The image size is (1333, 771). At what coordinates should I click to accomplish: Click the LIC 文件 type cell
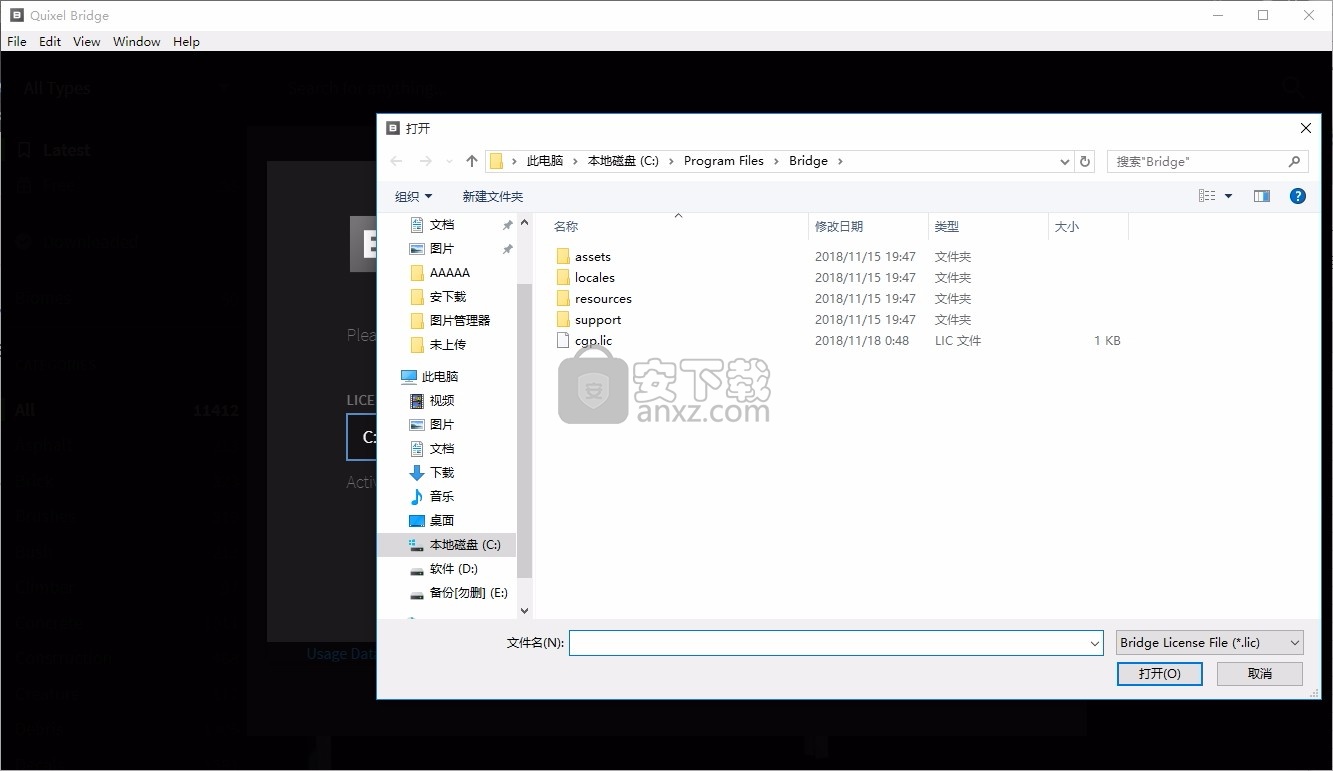958,341
